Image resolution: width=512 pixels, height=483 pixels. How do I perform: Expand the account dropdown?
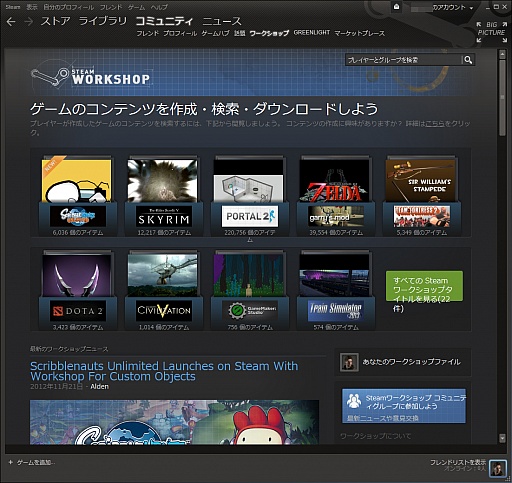(471, 8)
